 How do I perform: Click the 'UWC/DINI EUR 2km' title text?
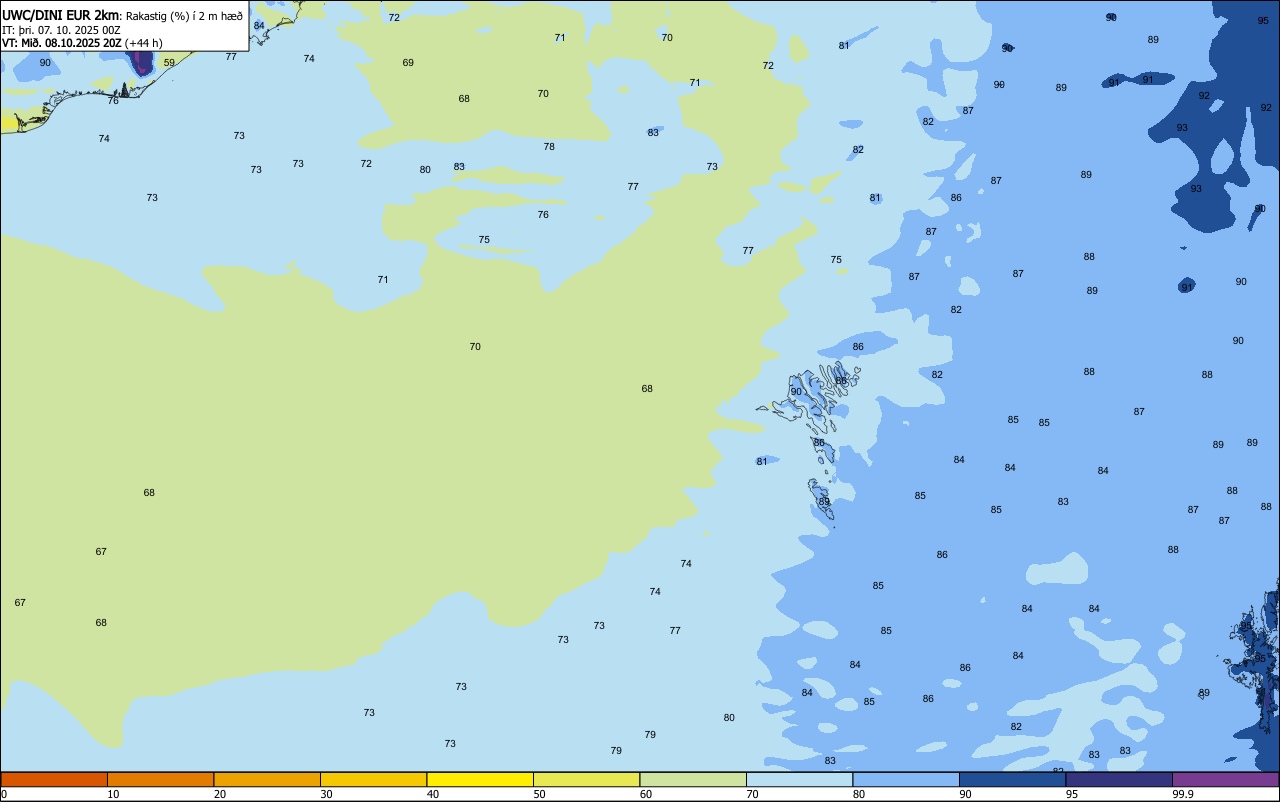click(61, 15)
